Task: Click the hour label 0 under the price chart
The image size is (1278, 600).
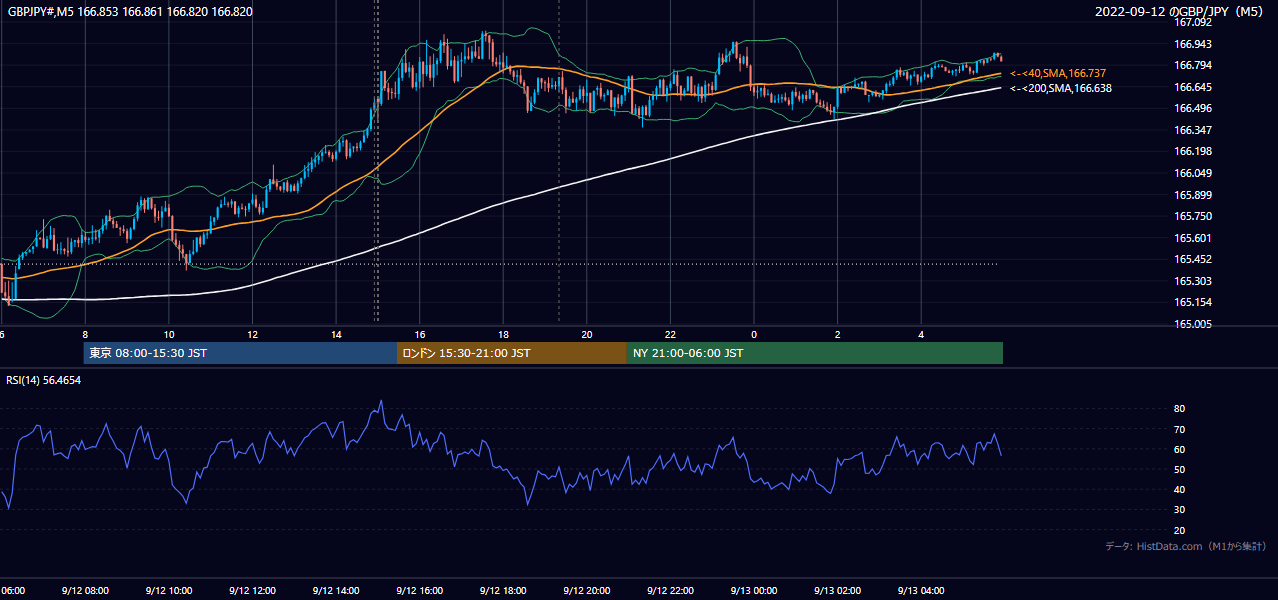Action: tap(754, 335)
